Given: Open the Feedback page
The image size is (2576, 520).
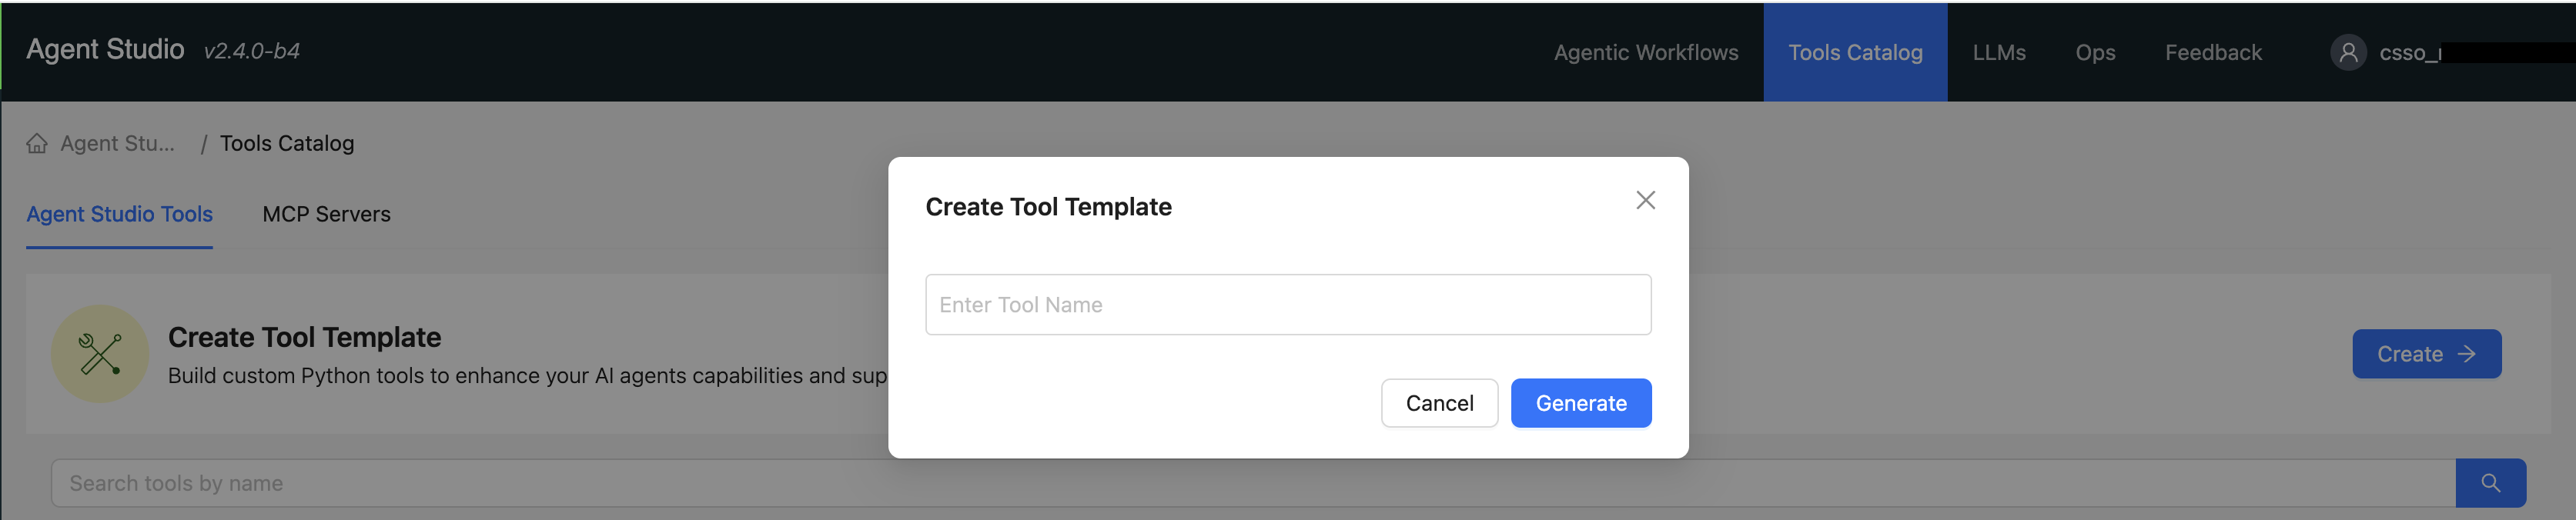Looking at the screenshot, I should [2212, 52].
